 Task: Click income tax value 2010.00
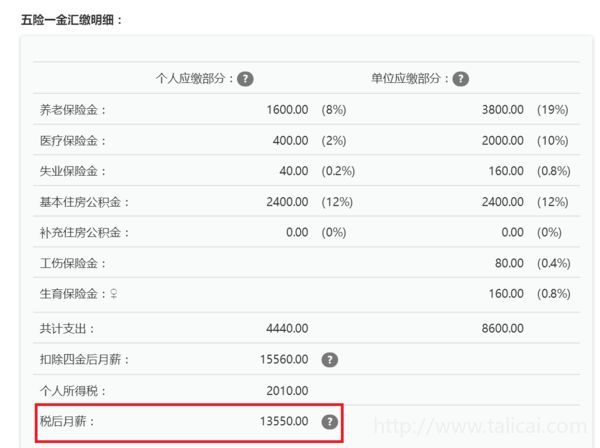pos(287,391)
